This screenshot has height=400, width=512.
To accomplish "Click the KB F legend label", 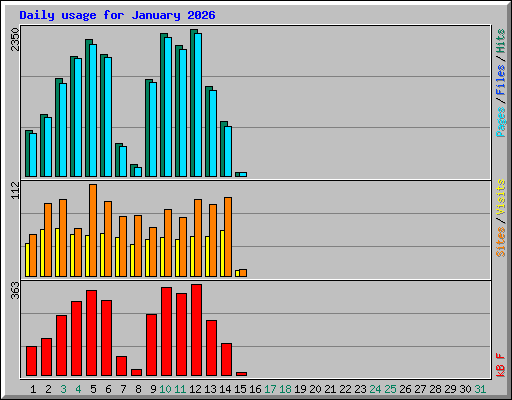I will pos(501,365).
